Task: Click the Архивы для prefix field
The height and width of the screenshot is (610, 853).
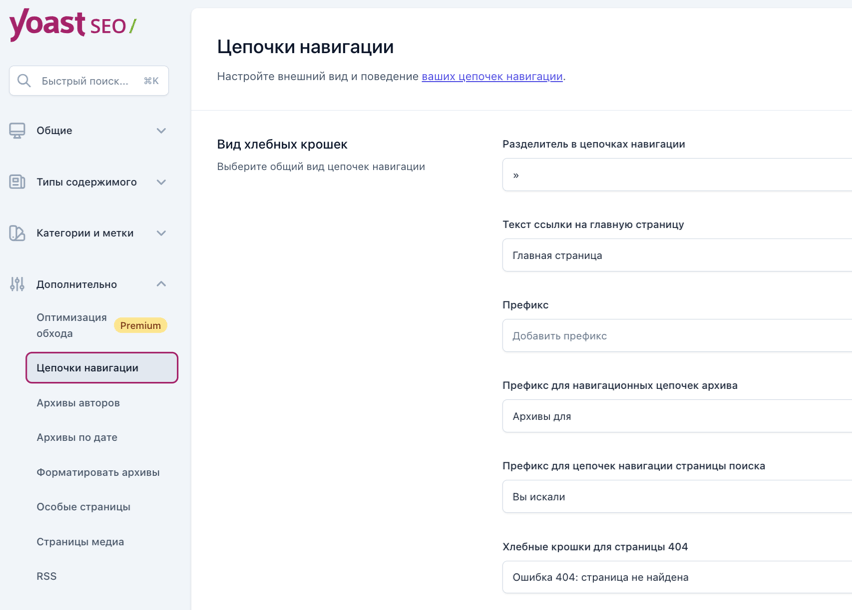Action: coord(677,416)
